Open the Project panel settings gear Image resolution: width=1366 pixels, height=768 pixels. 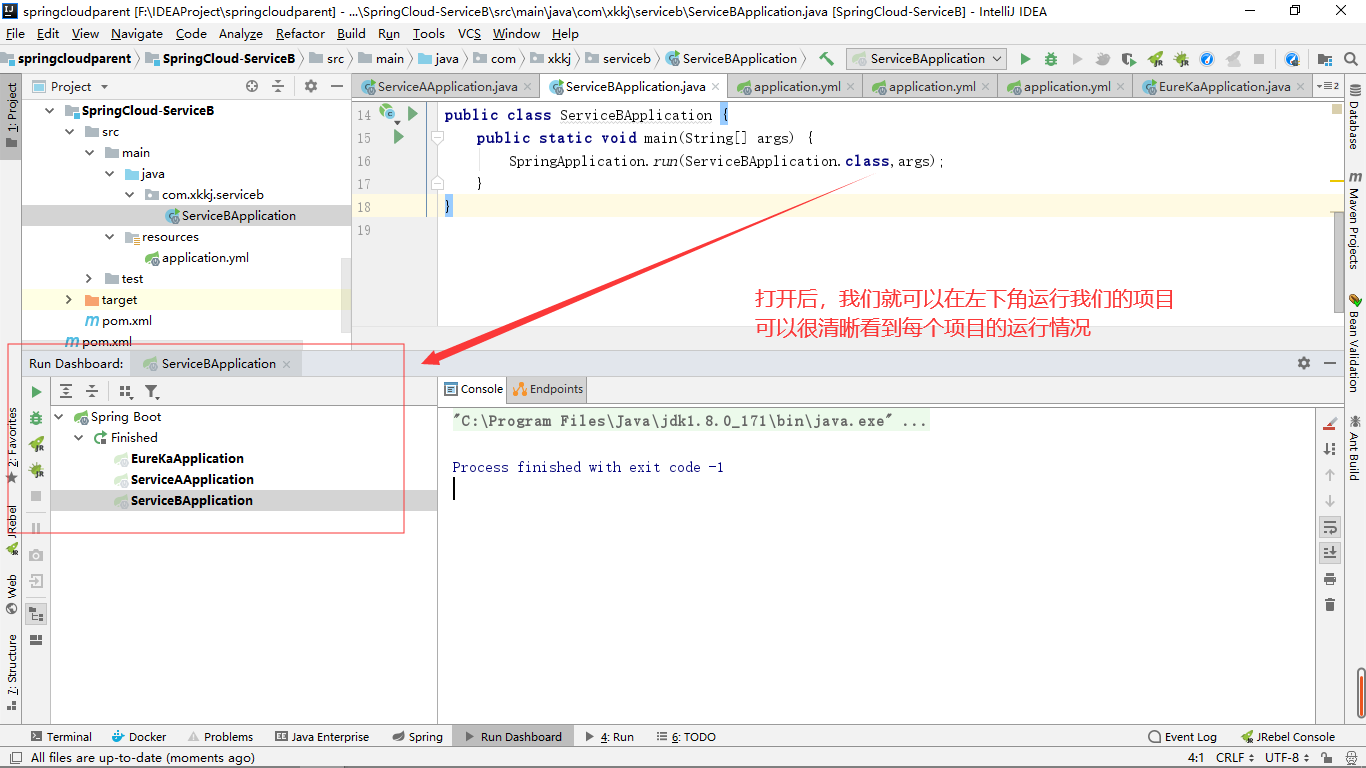point(311,87)
